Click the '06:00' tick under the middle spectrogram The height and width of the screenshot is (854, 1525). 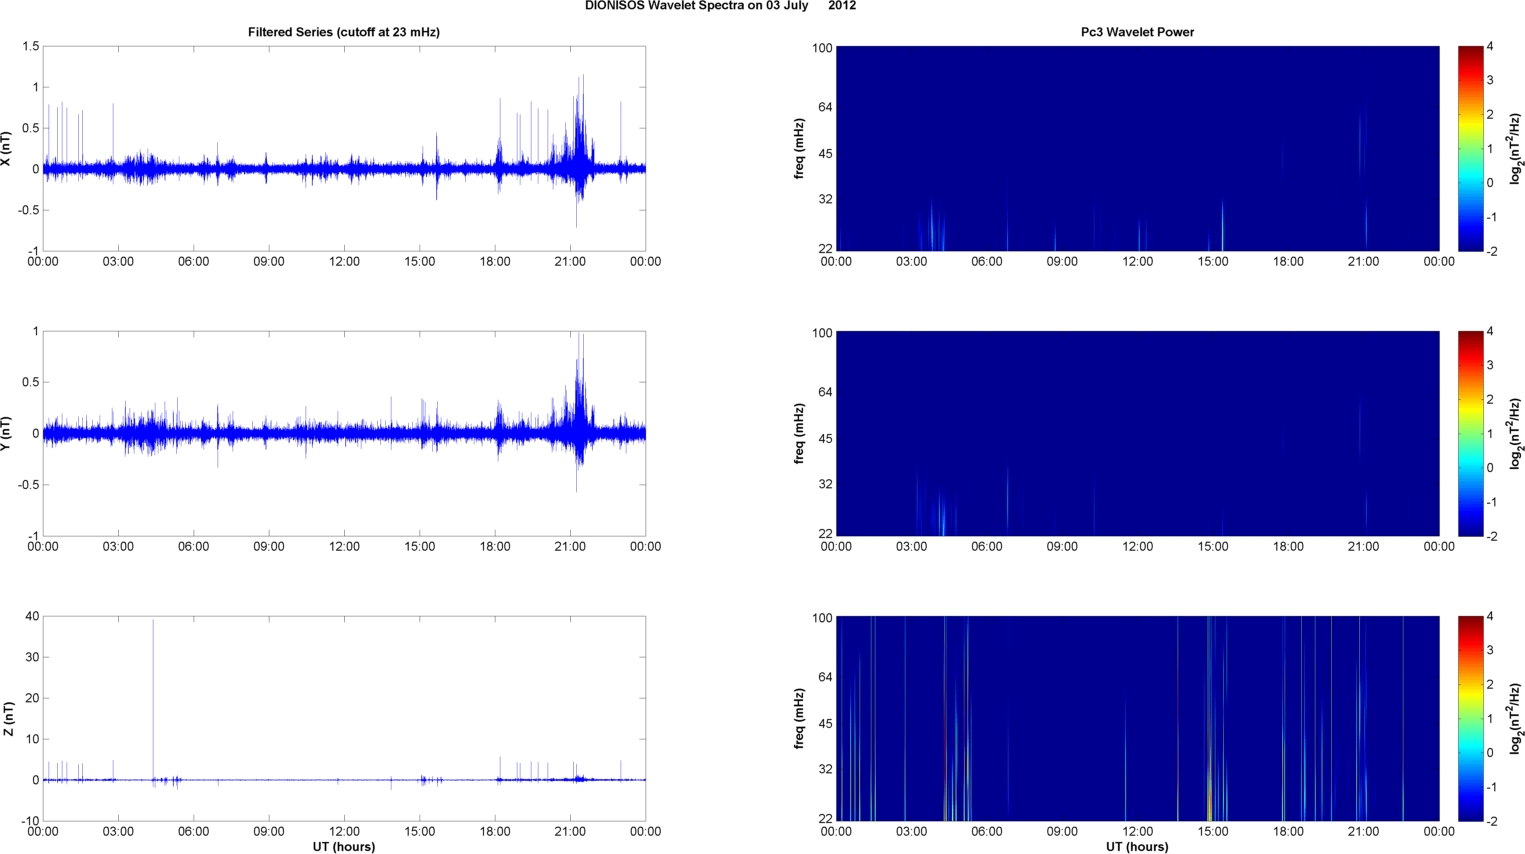pyautogui.click(x=987, y=547)
